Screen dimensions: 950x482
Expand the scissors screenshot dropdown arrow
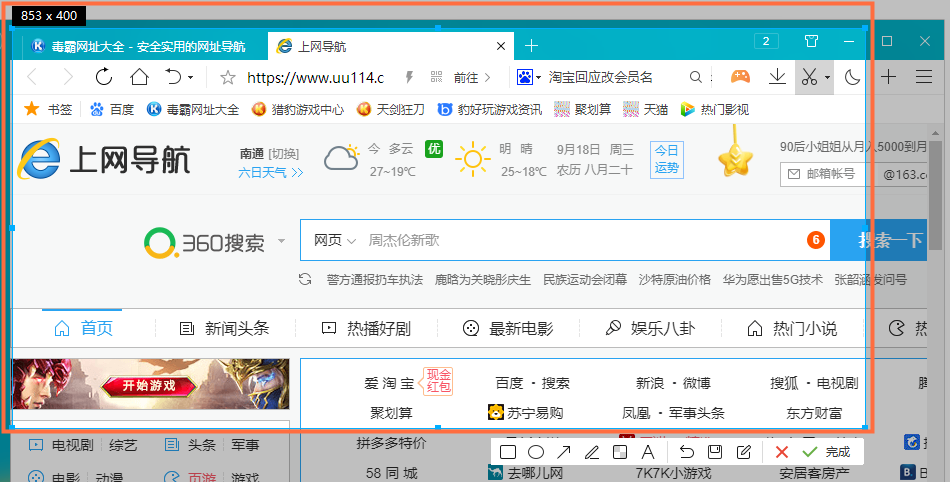(x=827, y=78)
